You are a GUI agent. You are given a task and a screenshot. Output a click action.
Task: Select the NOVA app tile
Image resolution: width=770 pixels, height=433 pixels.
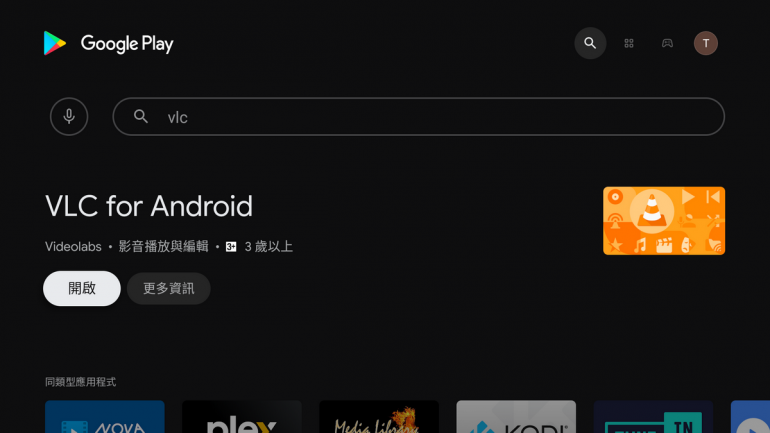(x=105, y=416)
